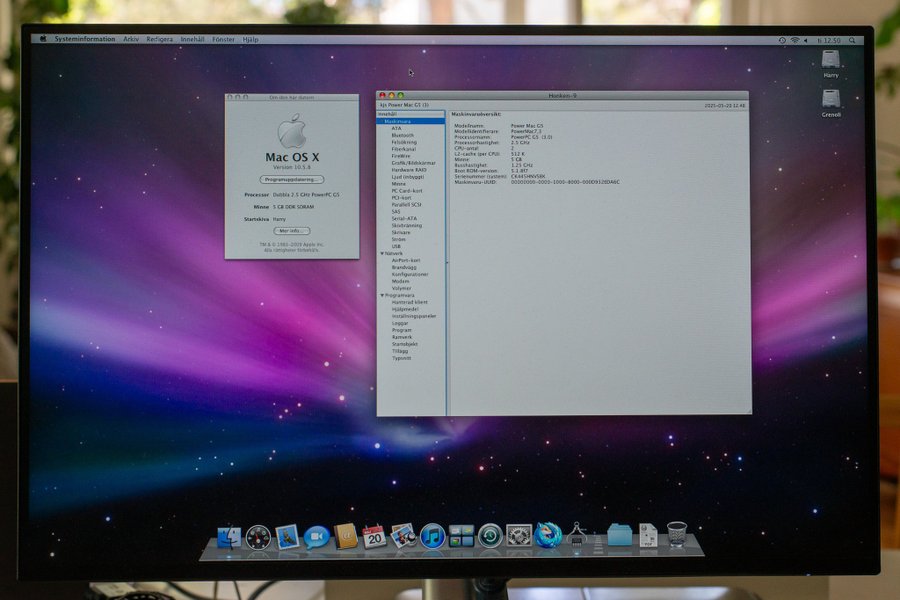Select PCI-kort in the sidebar
Image resolution: width=900 pixels, height=600 pixels.
click(401, 198)
